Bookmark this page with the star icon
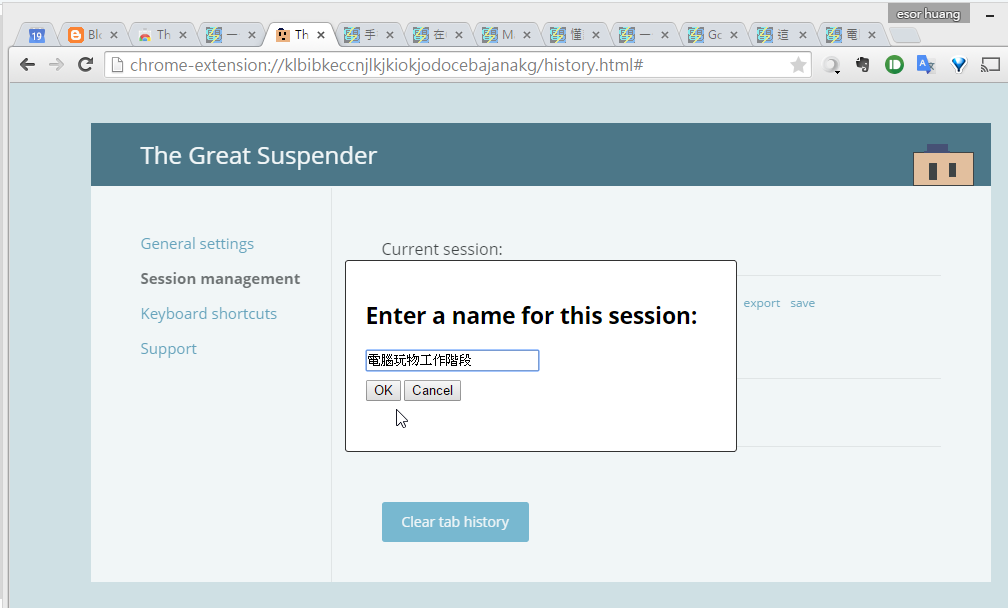1008x608 pixels. (798, 65)
